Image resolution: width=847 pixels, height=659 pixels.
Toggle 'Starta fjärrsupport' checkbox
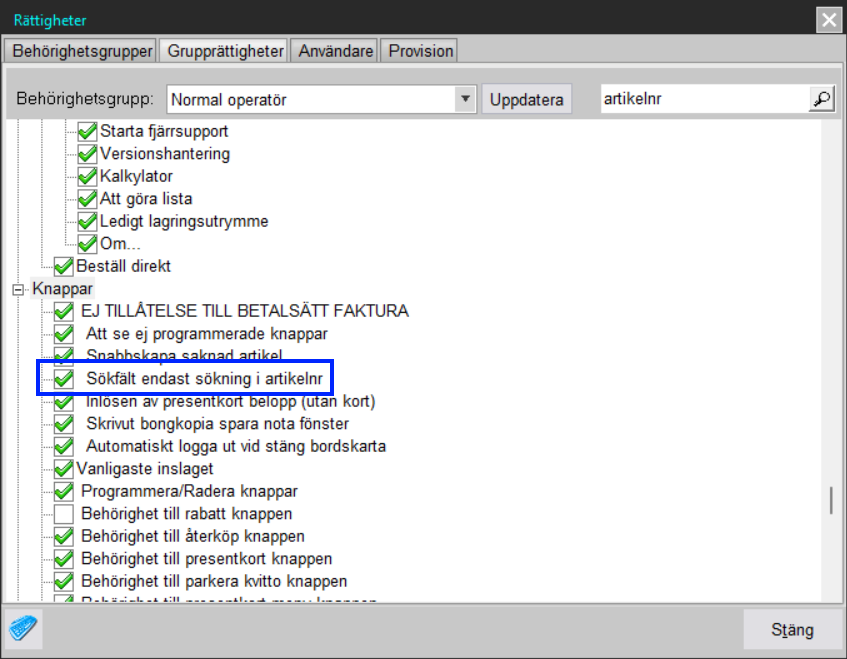tap(88, 131)
